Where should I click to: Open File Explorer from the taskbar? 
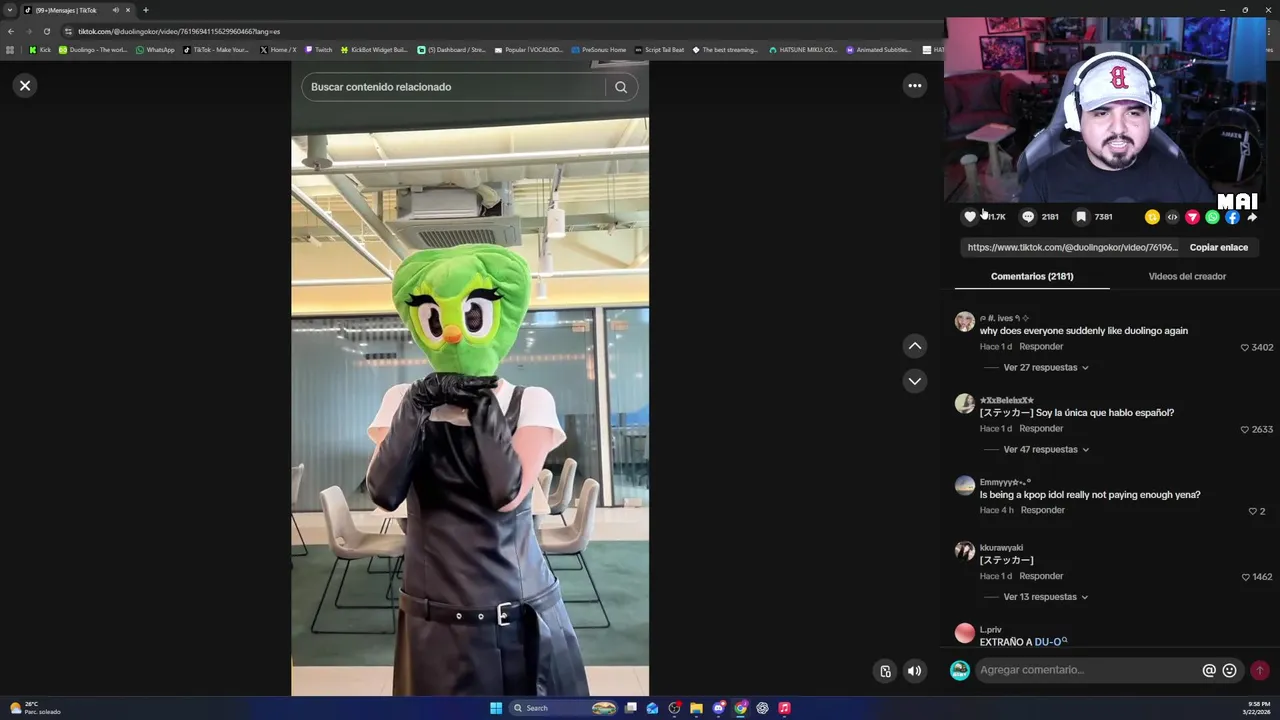coord(696,708)
